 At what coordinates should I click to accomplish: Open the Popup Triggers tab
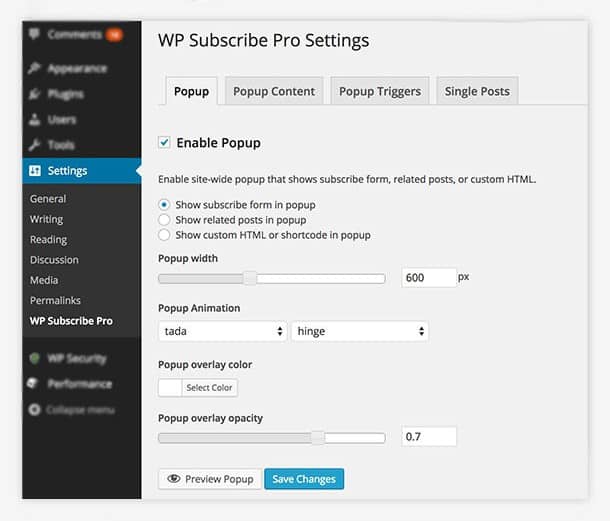tap(380, 91)
